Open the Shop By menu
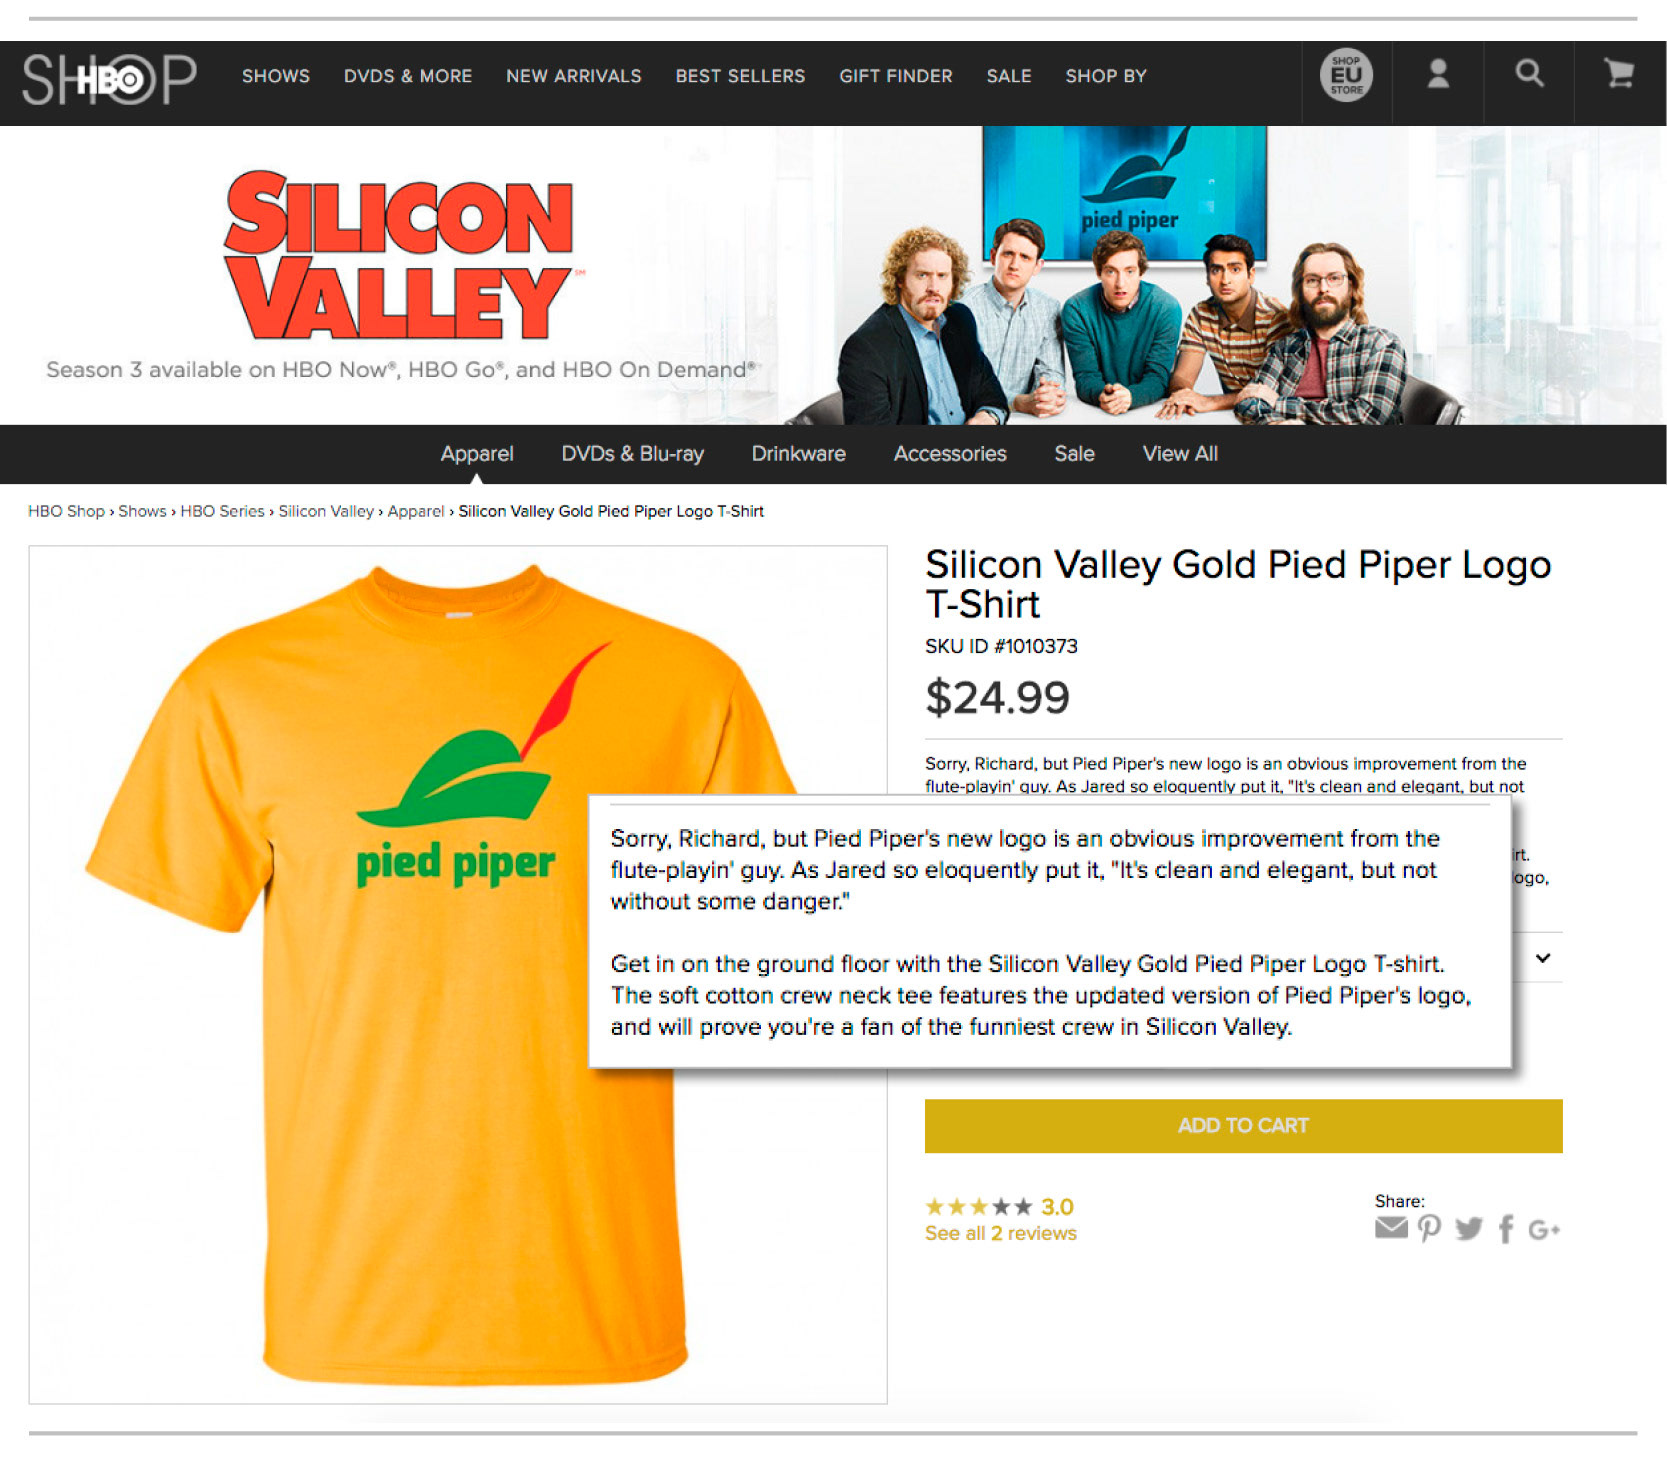This screenshot has height=1458, width=1667. coord(1106,76)
